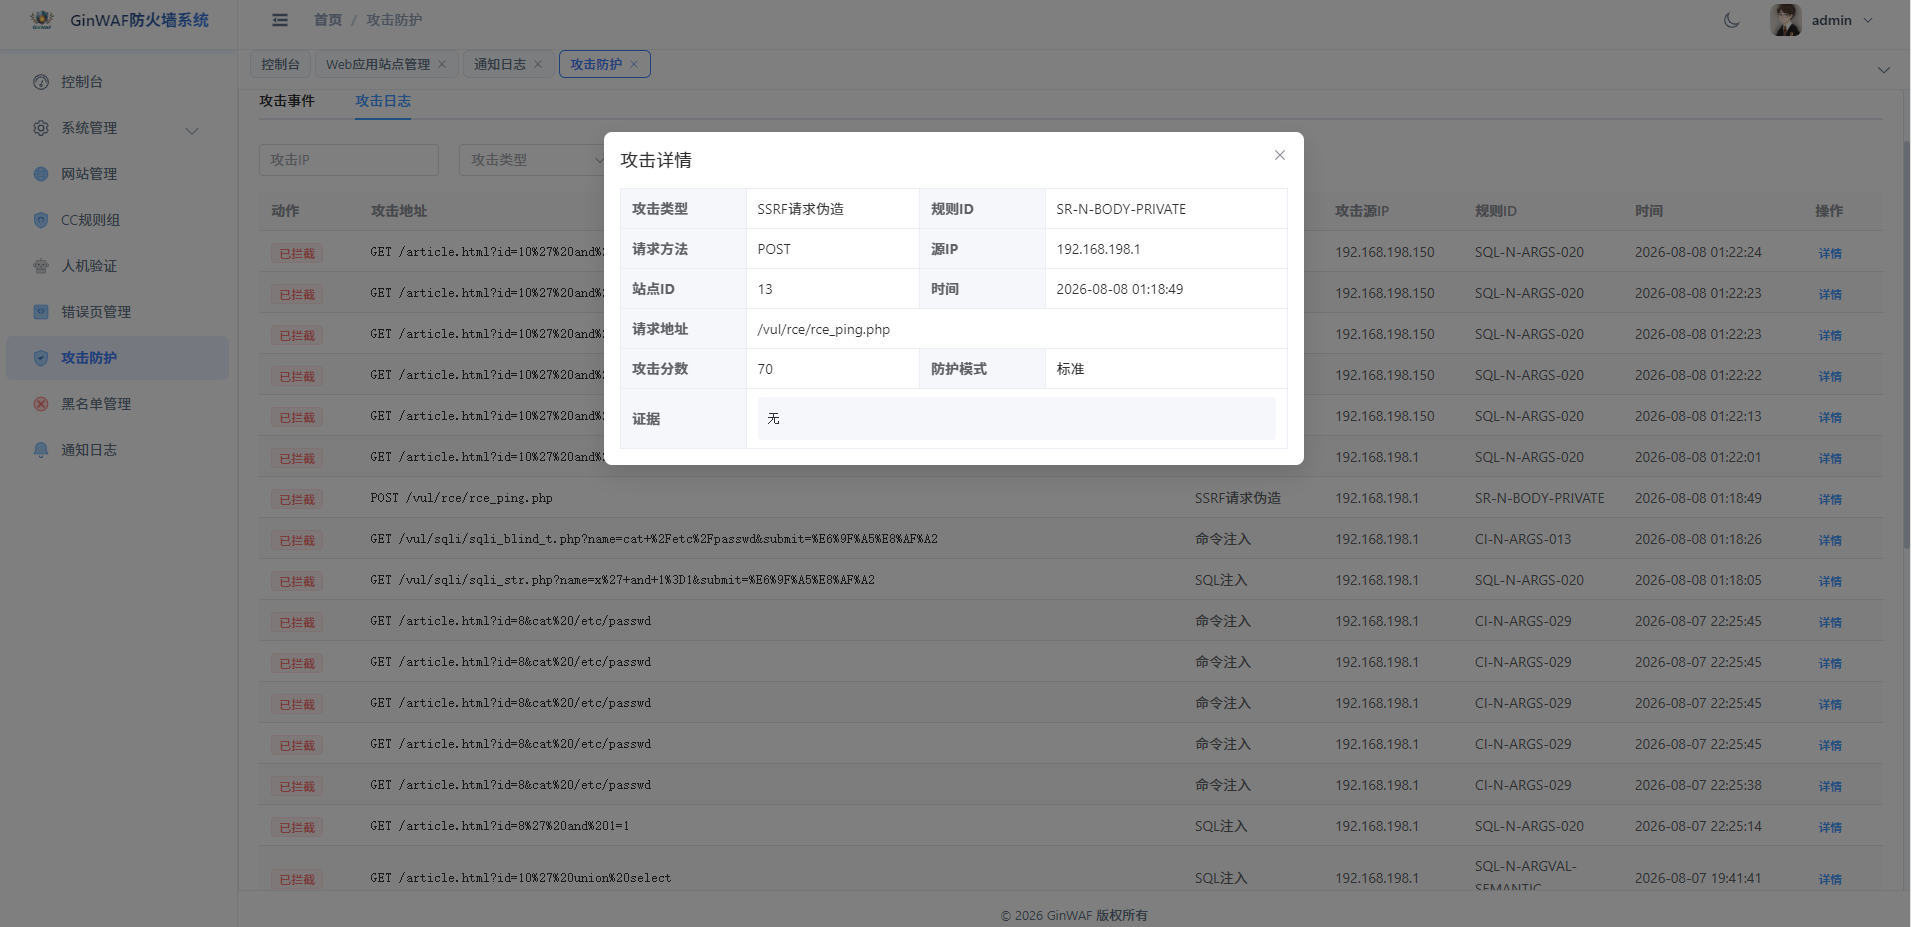Image resolution: width=1914 pixels, height=927 pixels.
Task: Click the GinWAF logo icon
Action: click(x=42, y=20)
